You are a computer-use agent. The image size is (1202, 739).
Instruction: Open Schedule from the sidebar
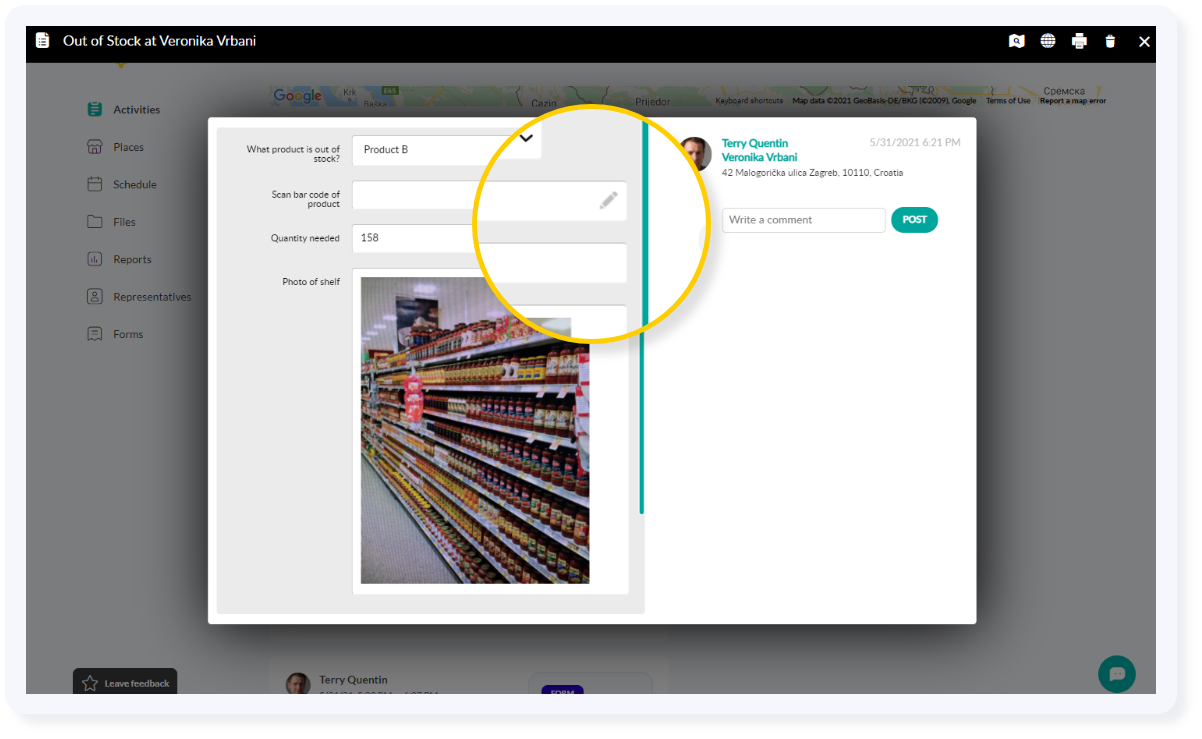[x=96, y=184]
